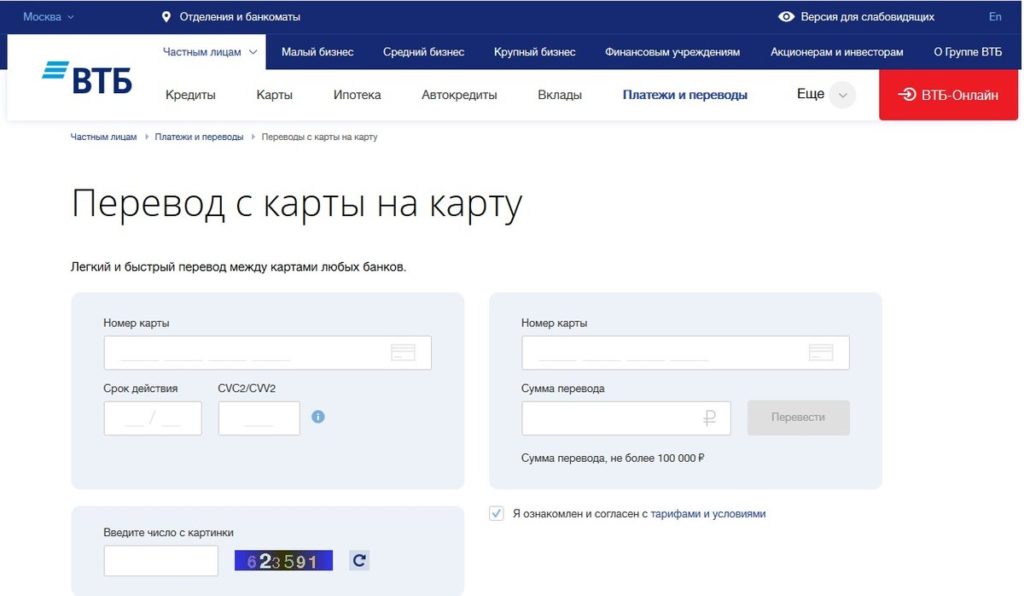Click the VTB logo
1024x596 pixels.
point(87,78)
